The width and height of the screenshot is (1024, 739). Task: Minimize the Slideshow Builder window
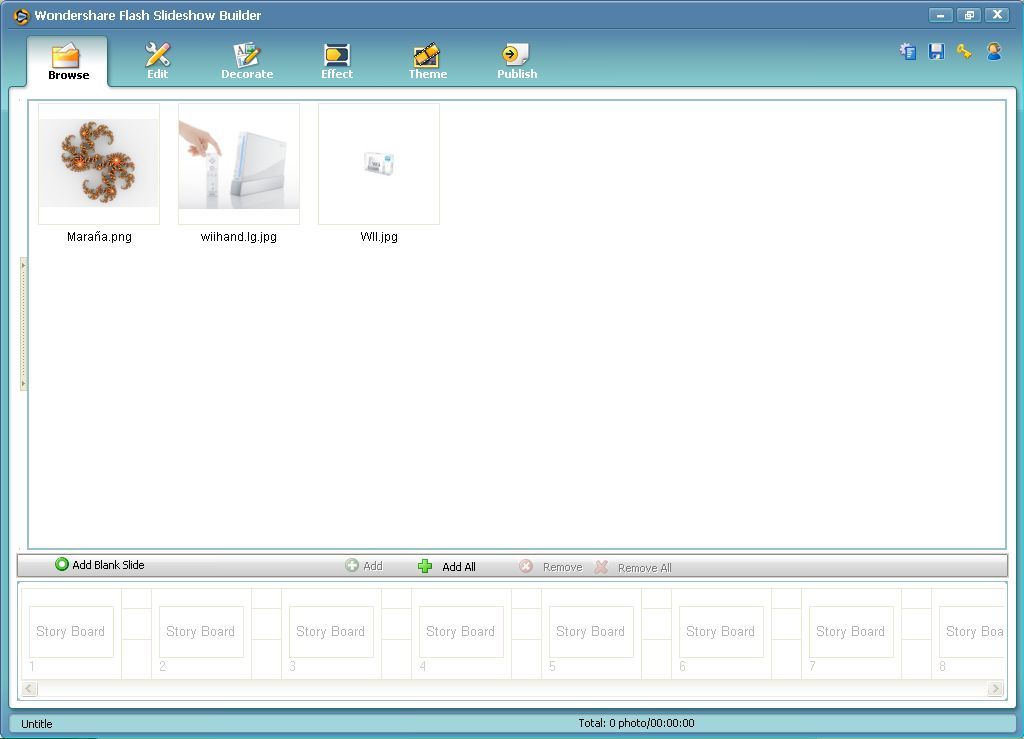tap(940, 14)
